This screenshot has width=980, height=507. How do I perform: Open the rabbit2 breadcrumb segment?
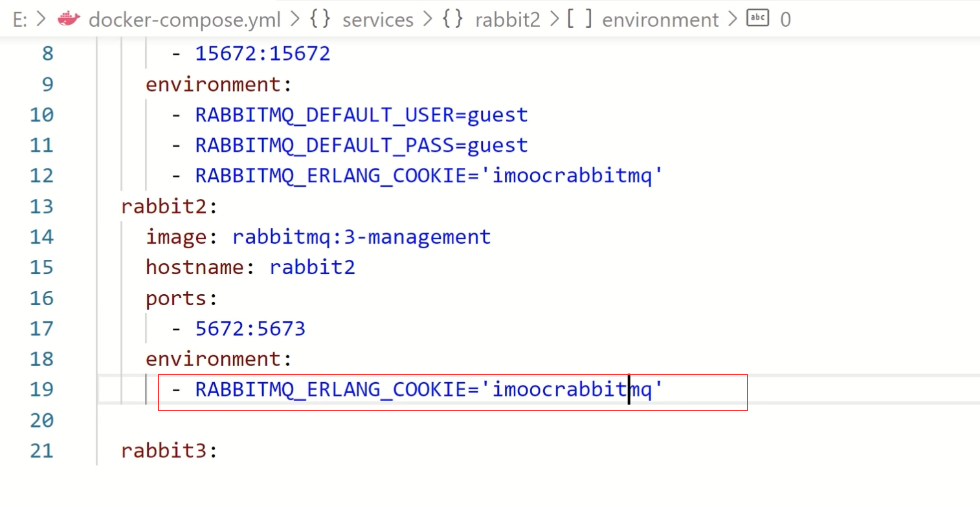click(507, 20)
